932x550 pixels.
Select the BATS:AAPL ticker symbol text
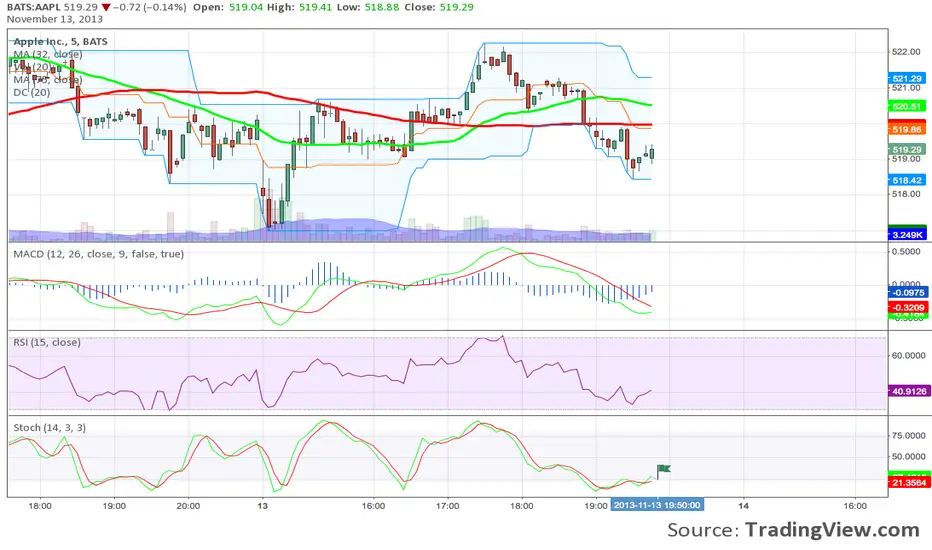coord(34,7)
